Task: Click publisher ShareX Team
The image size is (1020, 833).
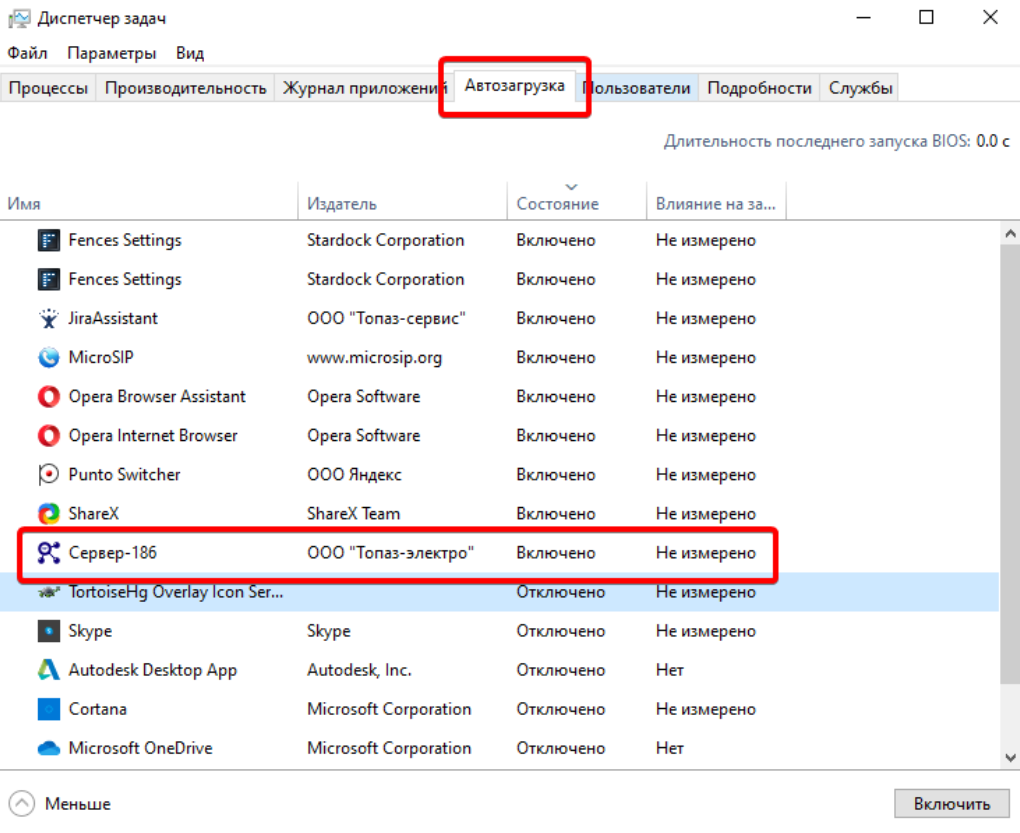Action: point(353,514)
